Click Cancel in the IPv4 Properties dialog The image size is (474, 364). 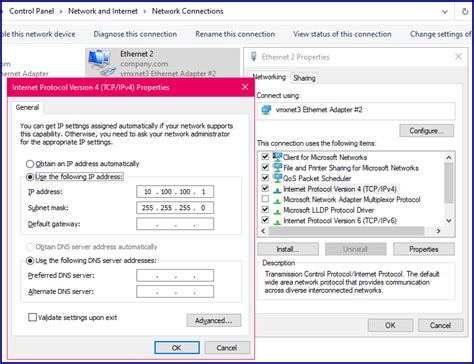(x=227, y=348)
